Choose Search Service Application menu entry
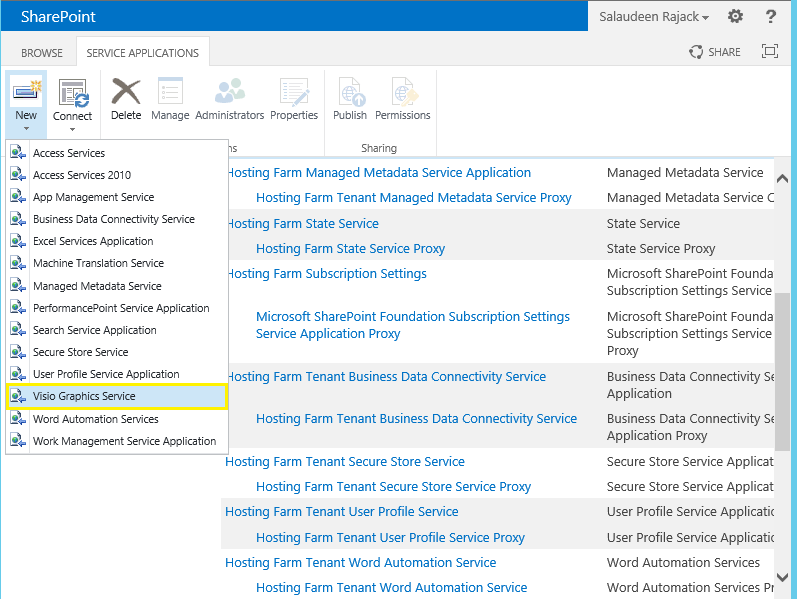 click(117, 330)
